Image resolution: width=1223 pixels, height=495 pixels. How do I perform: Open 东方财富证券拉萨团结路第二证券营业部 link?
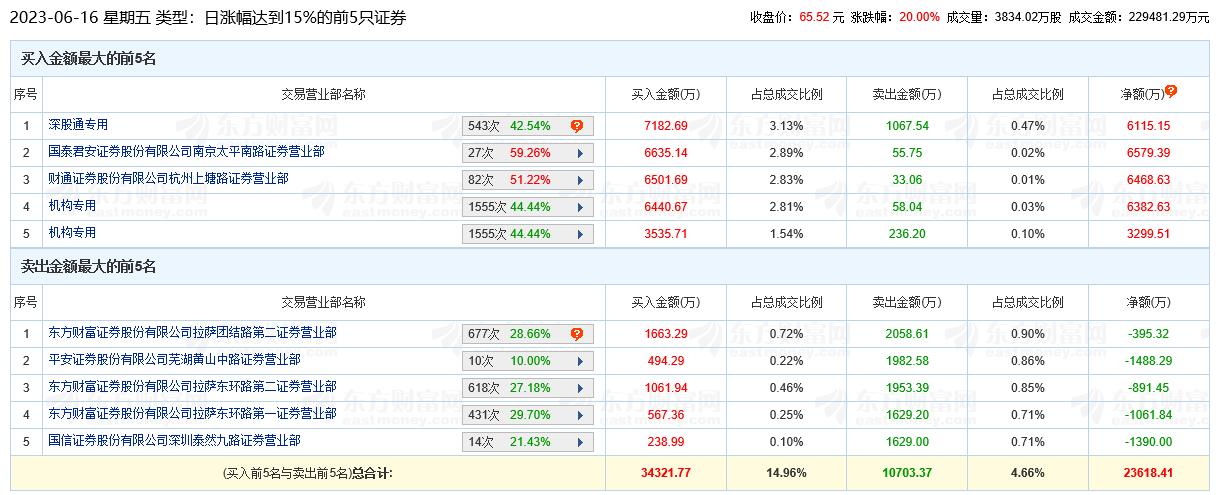point(192,333)
